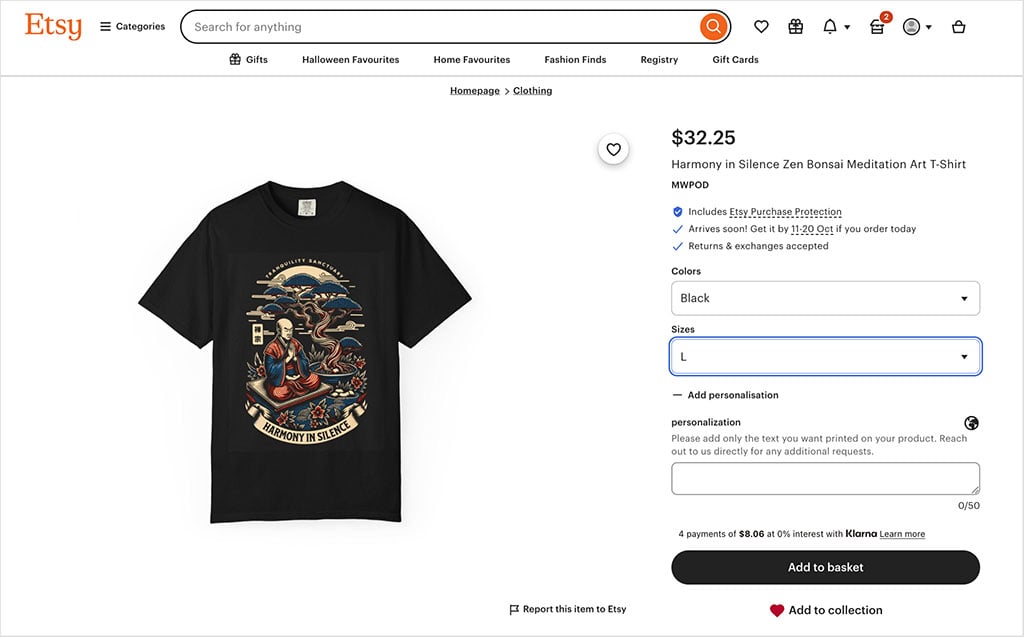Image resolution: width=1024 pixels, height=637 pixels.
Task: Open the gift icon in header
Action: 796,27
